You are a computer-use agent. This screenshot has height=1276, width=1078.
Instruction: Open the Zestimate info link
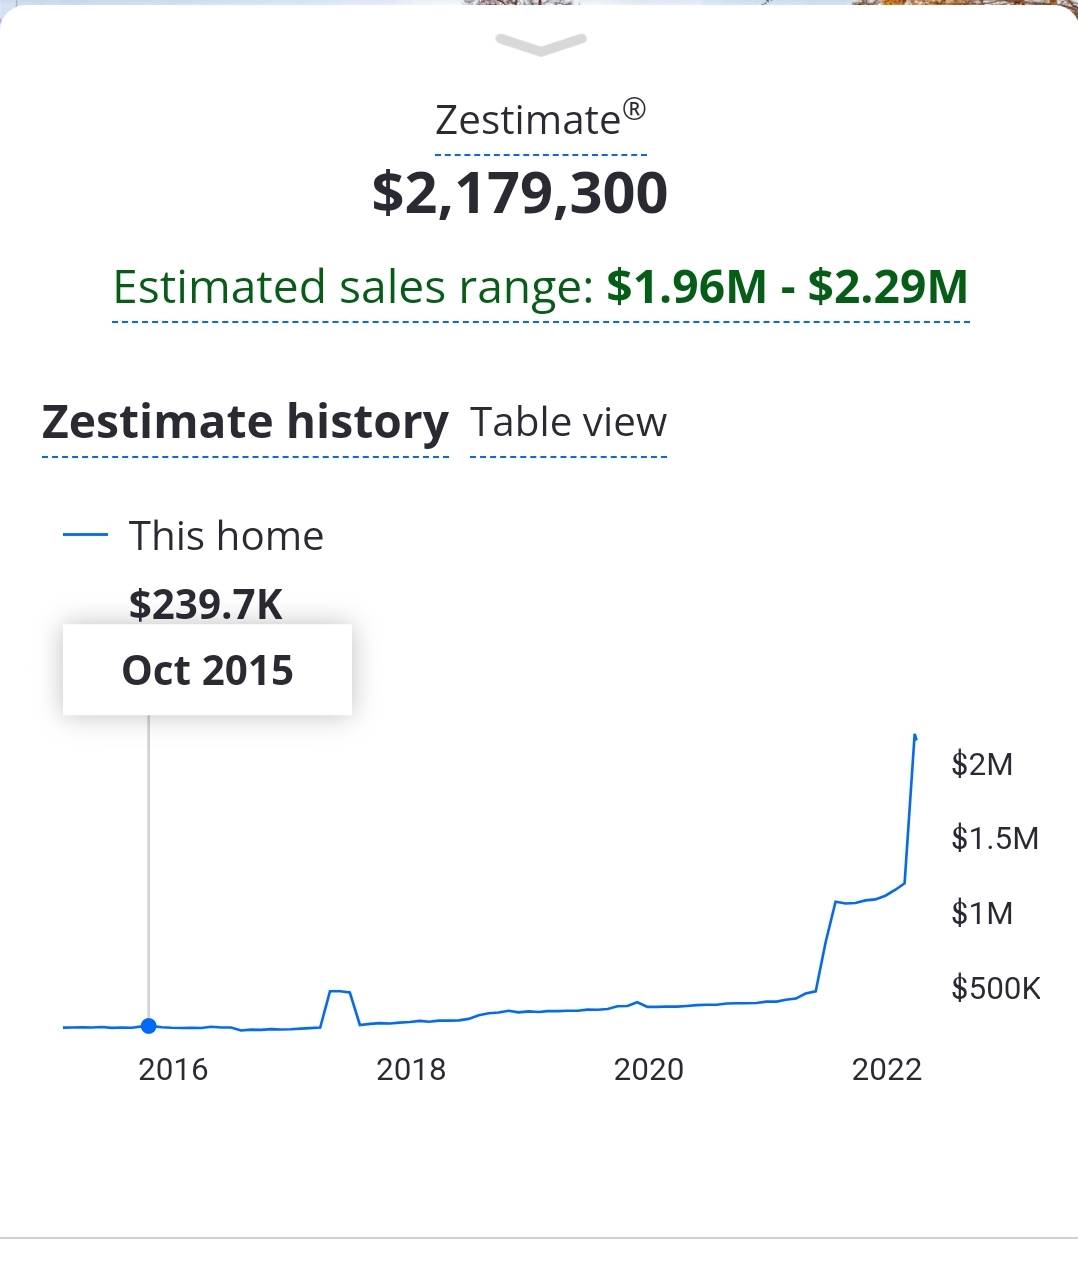(541, 120)
